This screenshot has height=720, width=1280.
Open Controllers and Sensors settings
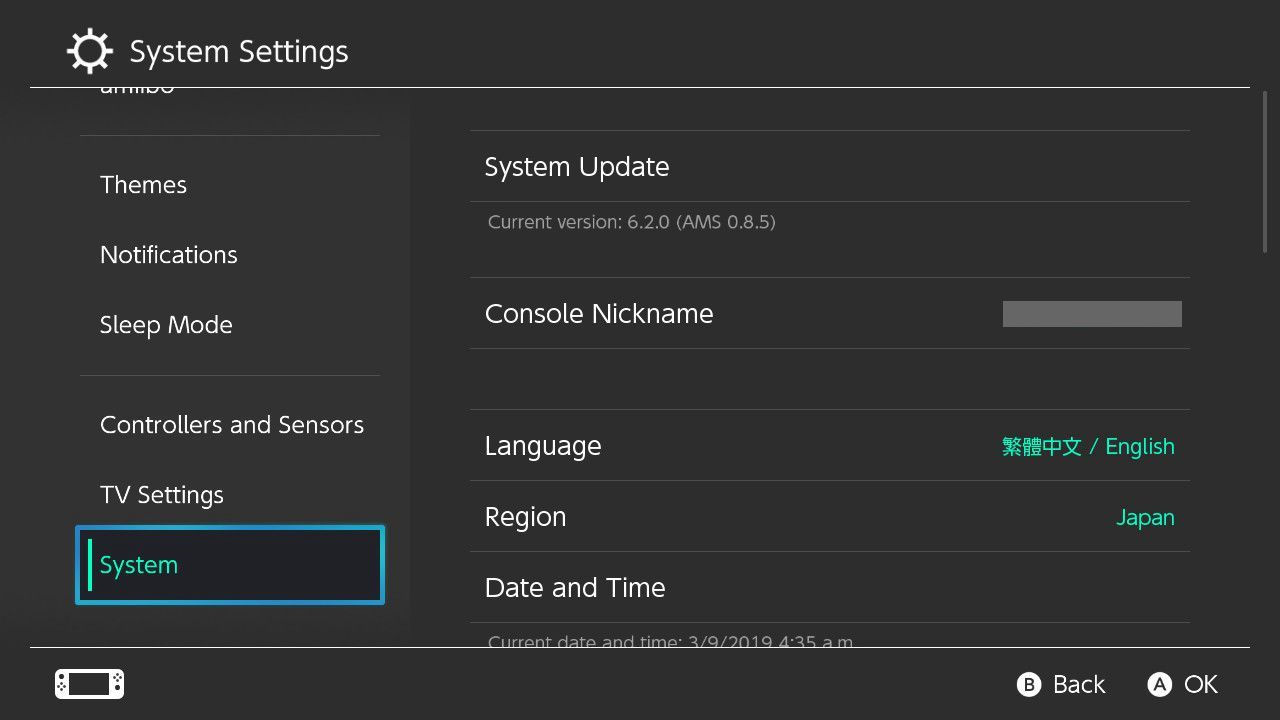(x=230, y=425)
